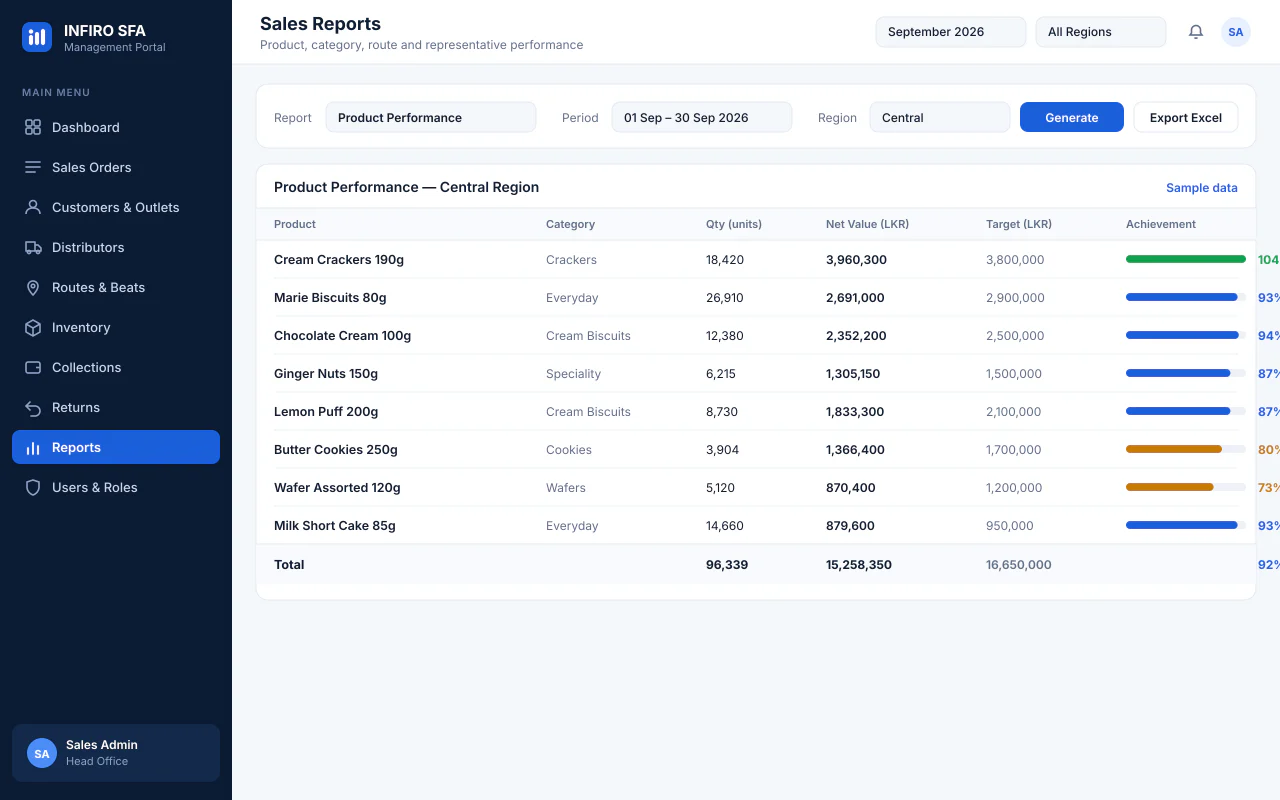Click Wafer Assorted achievement bar
This screenshot has height=800, width=1280.
tap(1186, 487)
